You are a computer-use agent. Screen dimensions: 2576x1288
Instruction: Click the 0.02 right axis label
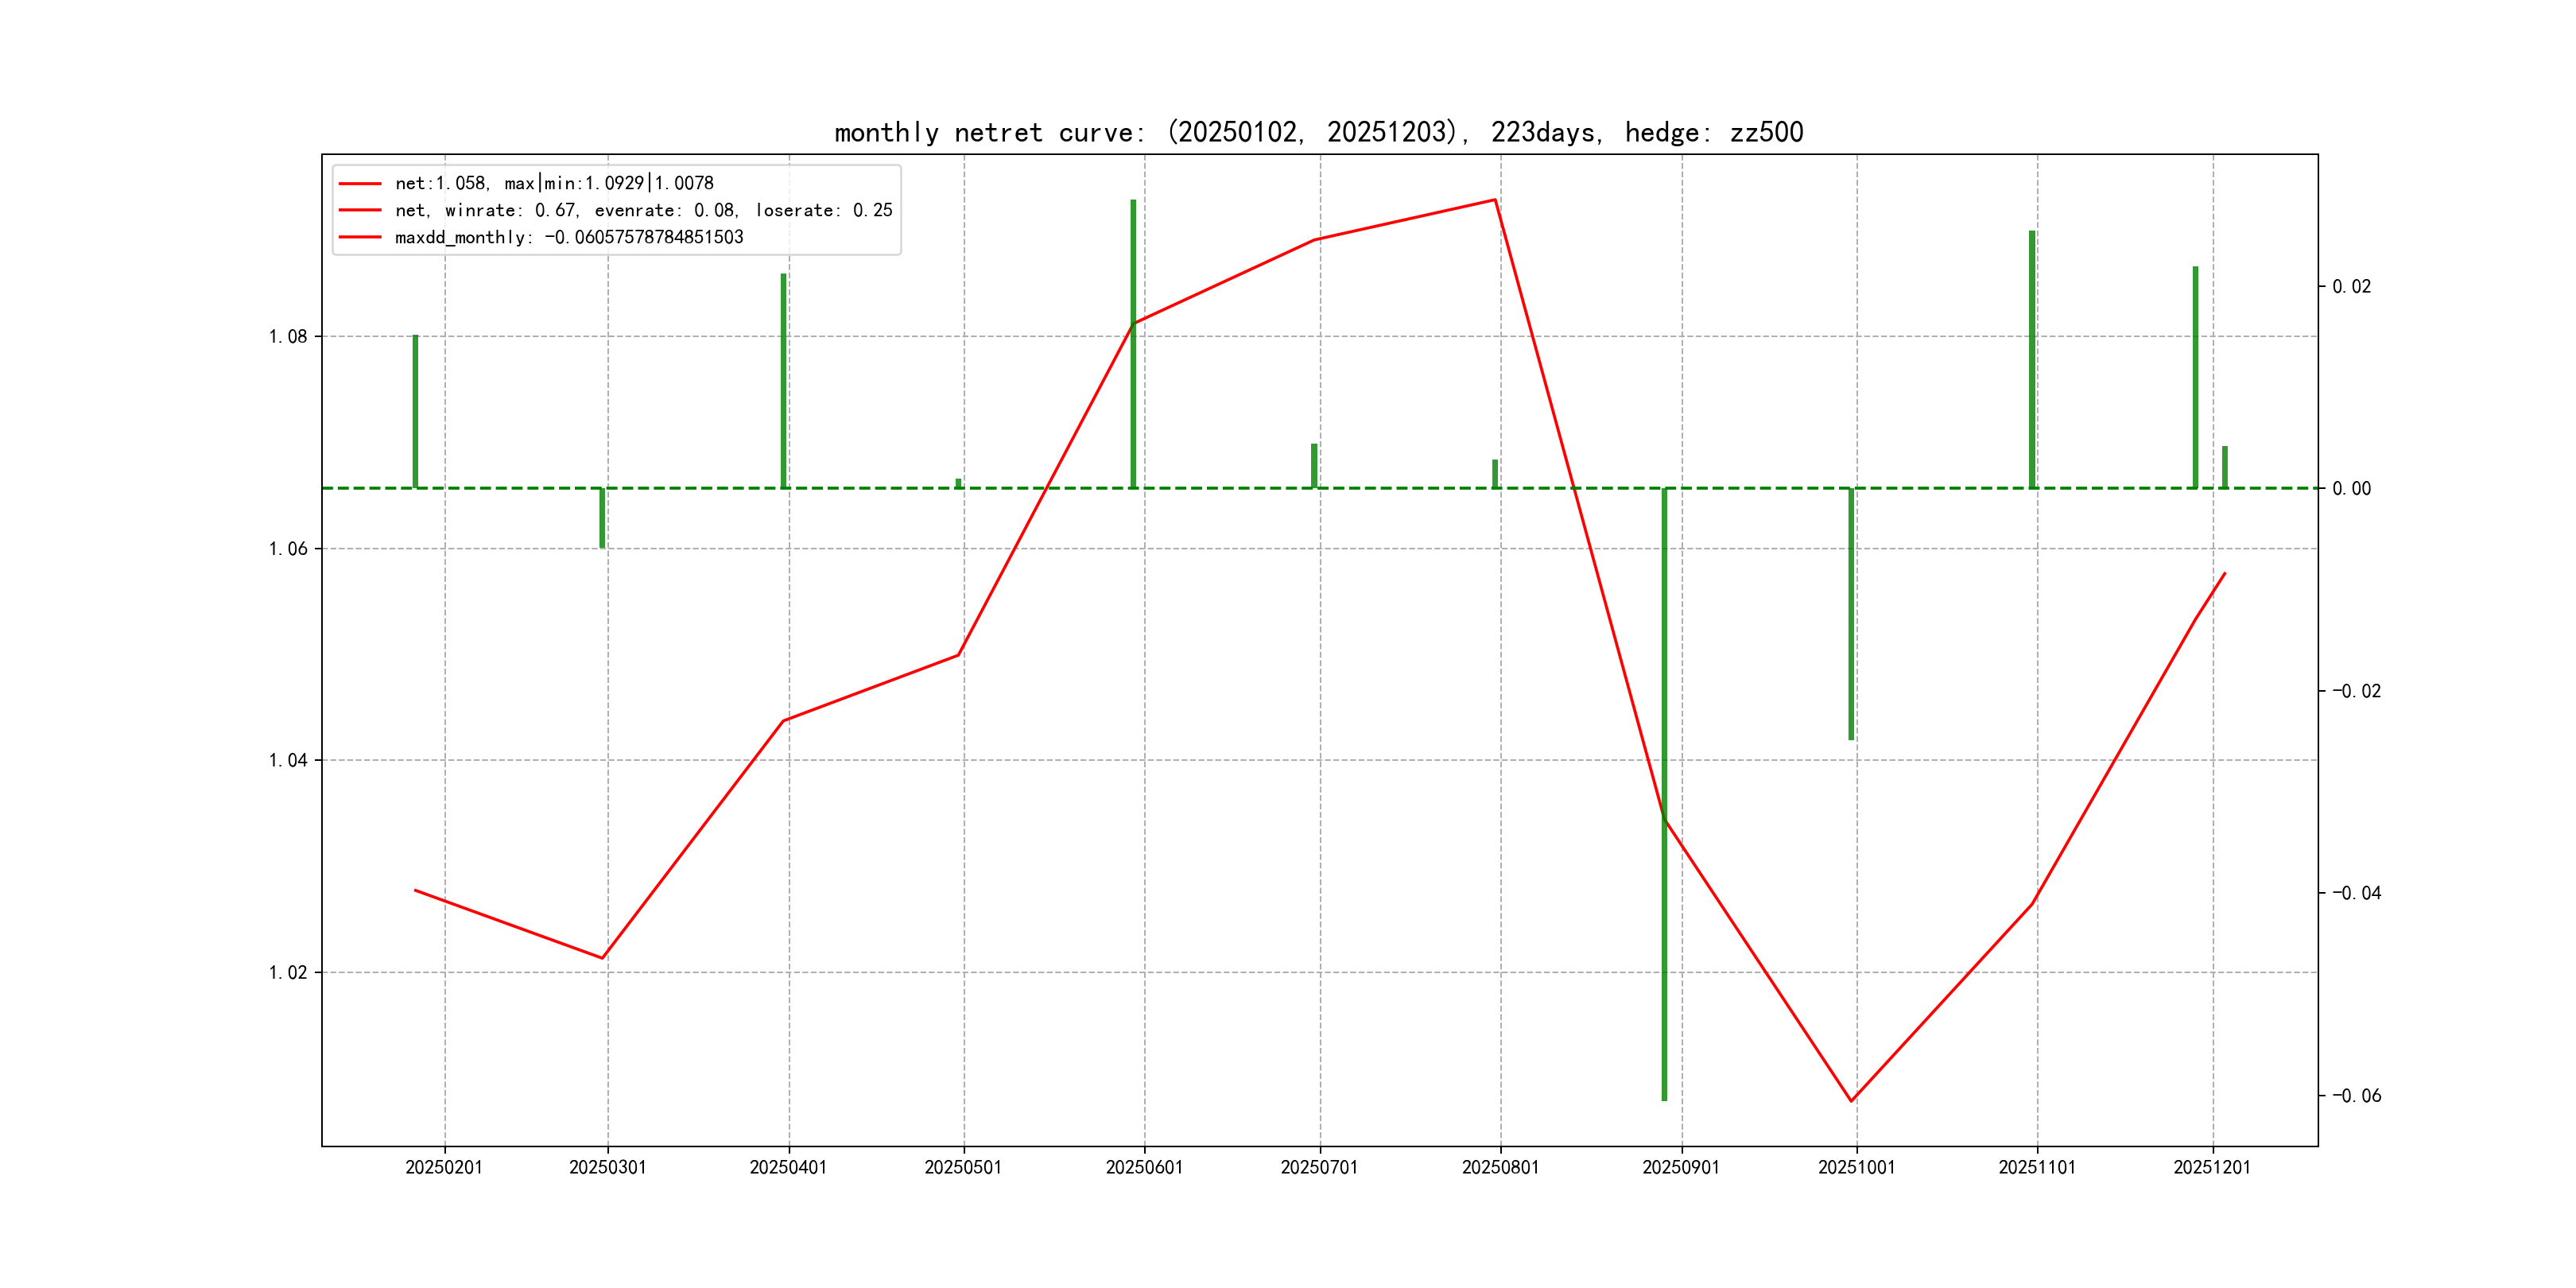(2351, 287)
